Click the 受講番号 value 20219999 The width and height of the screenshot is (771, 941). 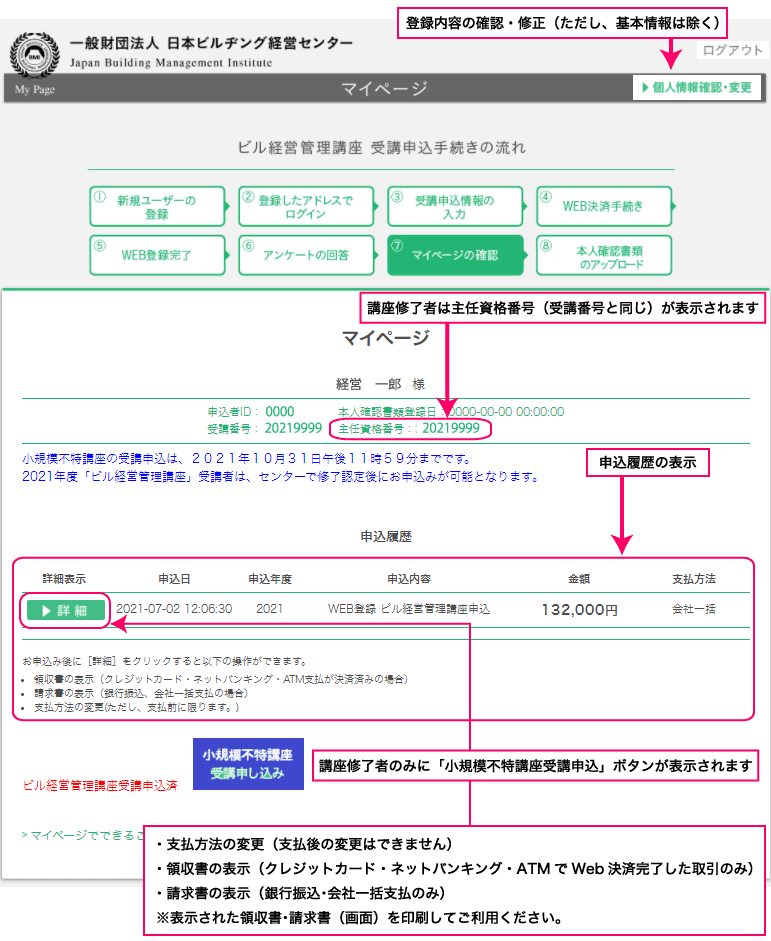pyautogui.click(x=293, y=428)
